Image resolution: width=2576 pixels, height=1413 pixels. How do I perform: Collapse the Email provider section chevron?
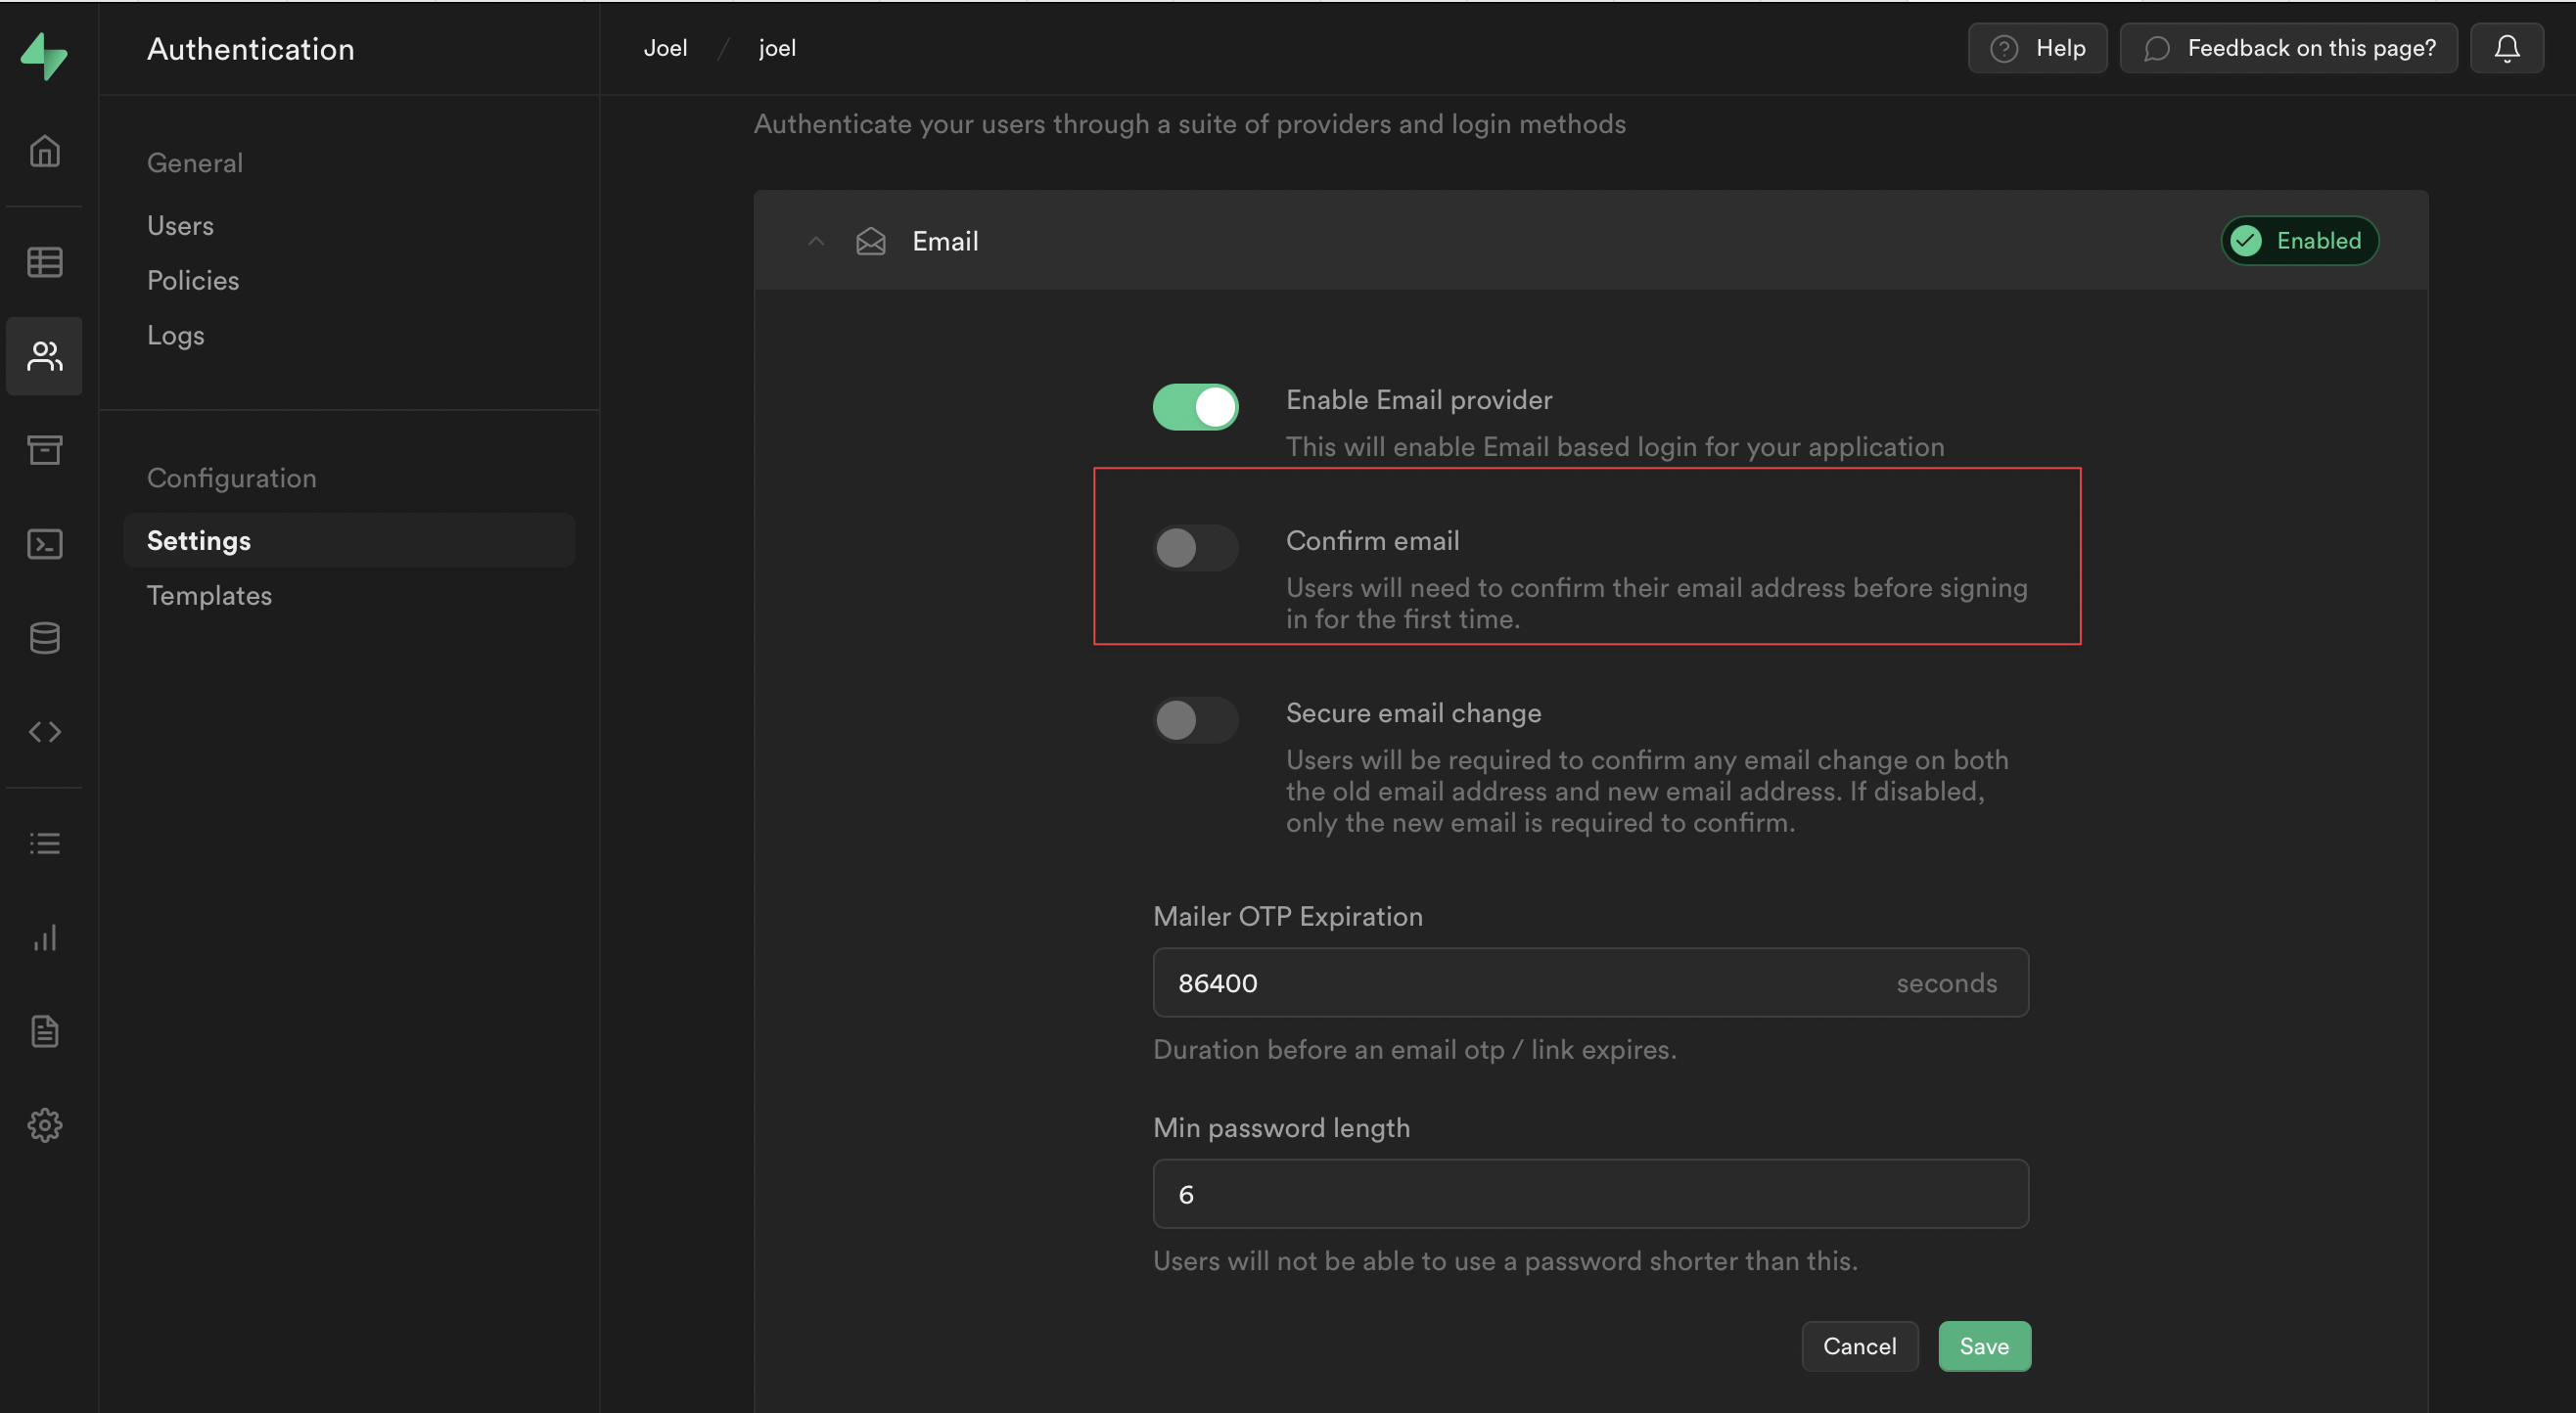point(816,241)
